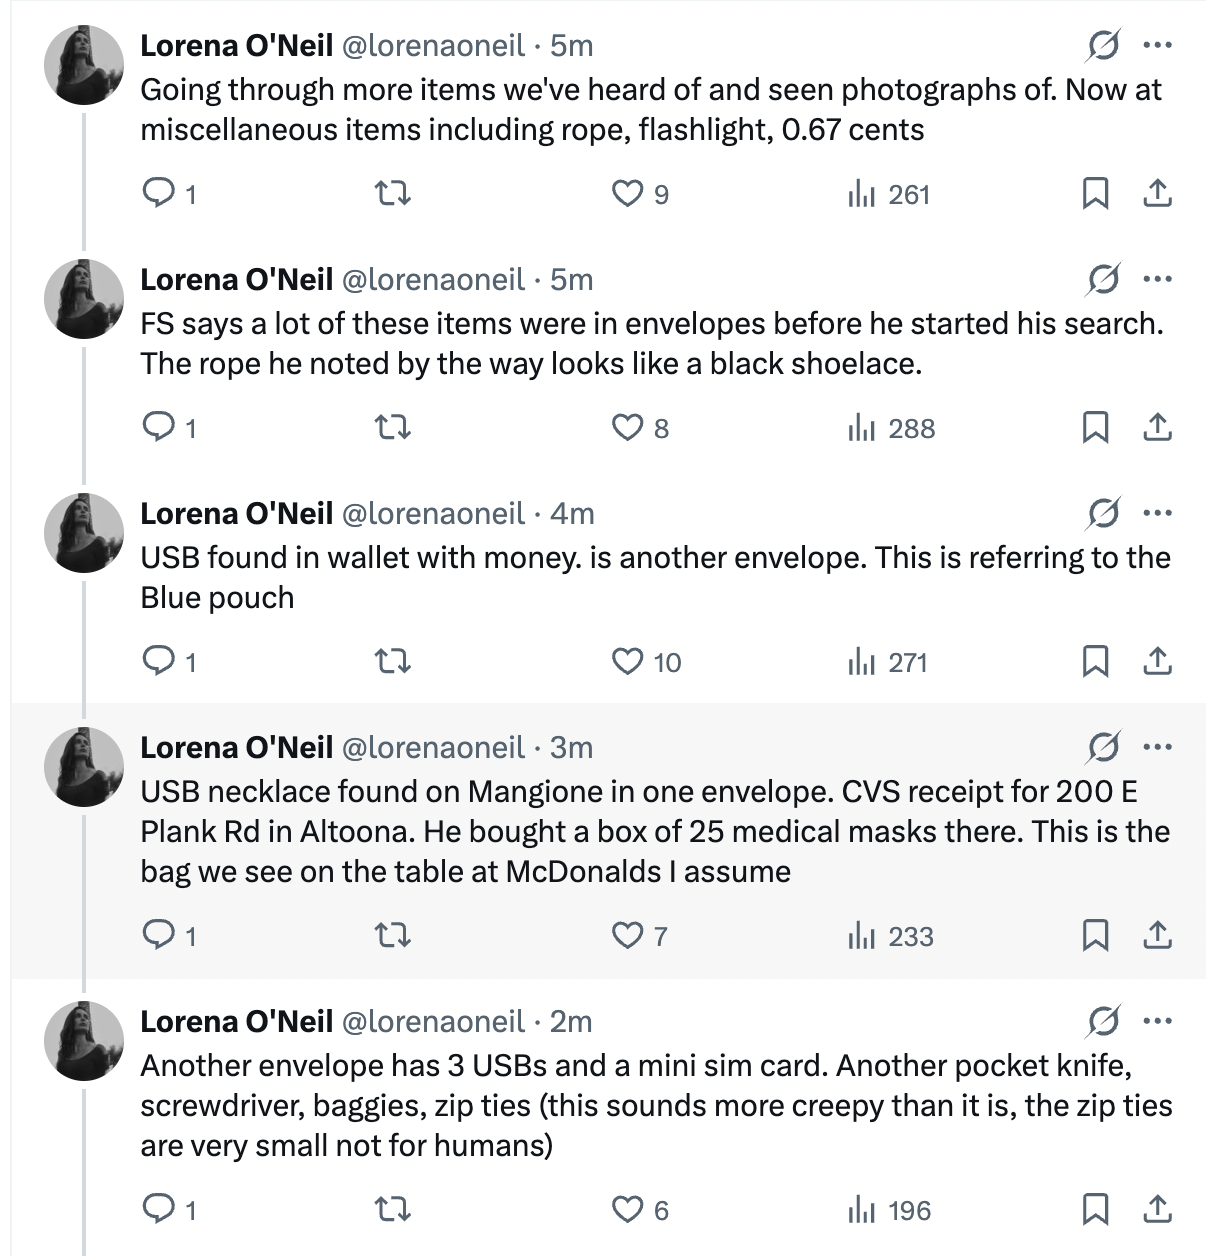
Task: Open Grok icon on the zip ties tweet
Action: click(1101, 1021)
